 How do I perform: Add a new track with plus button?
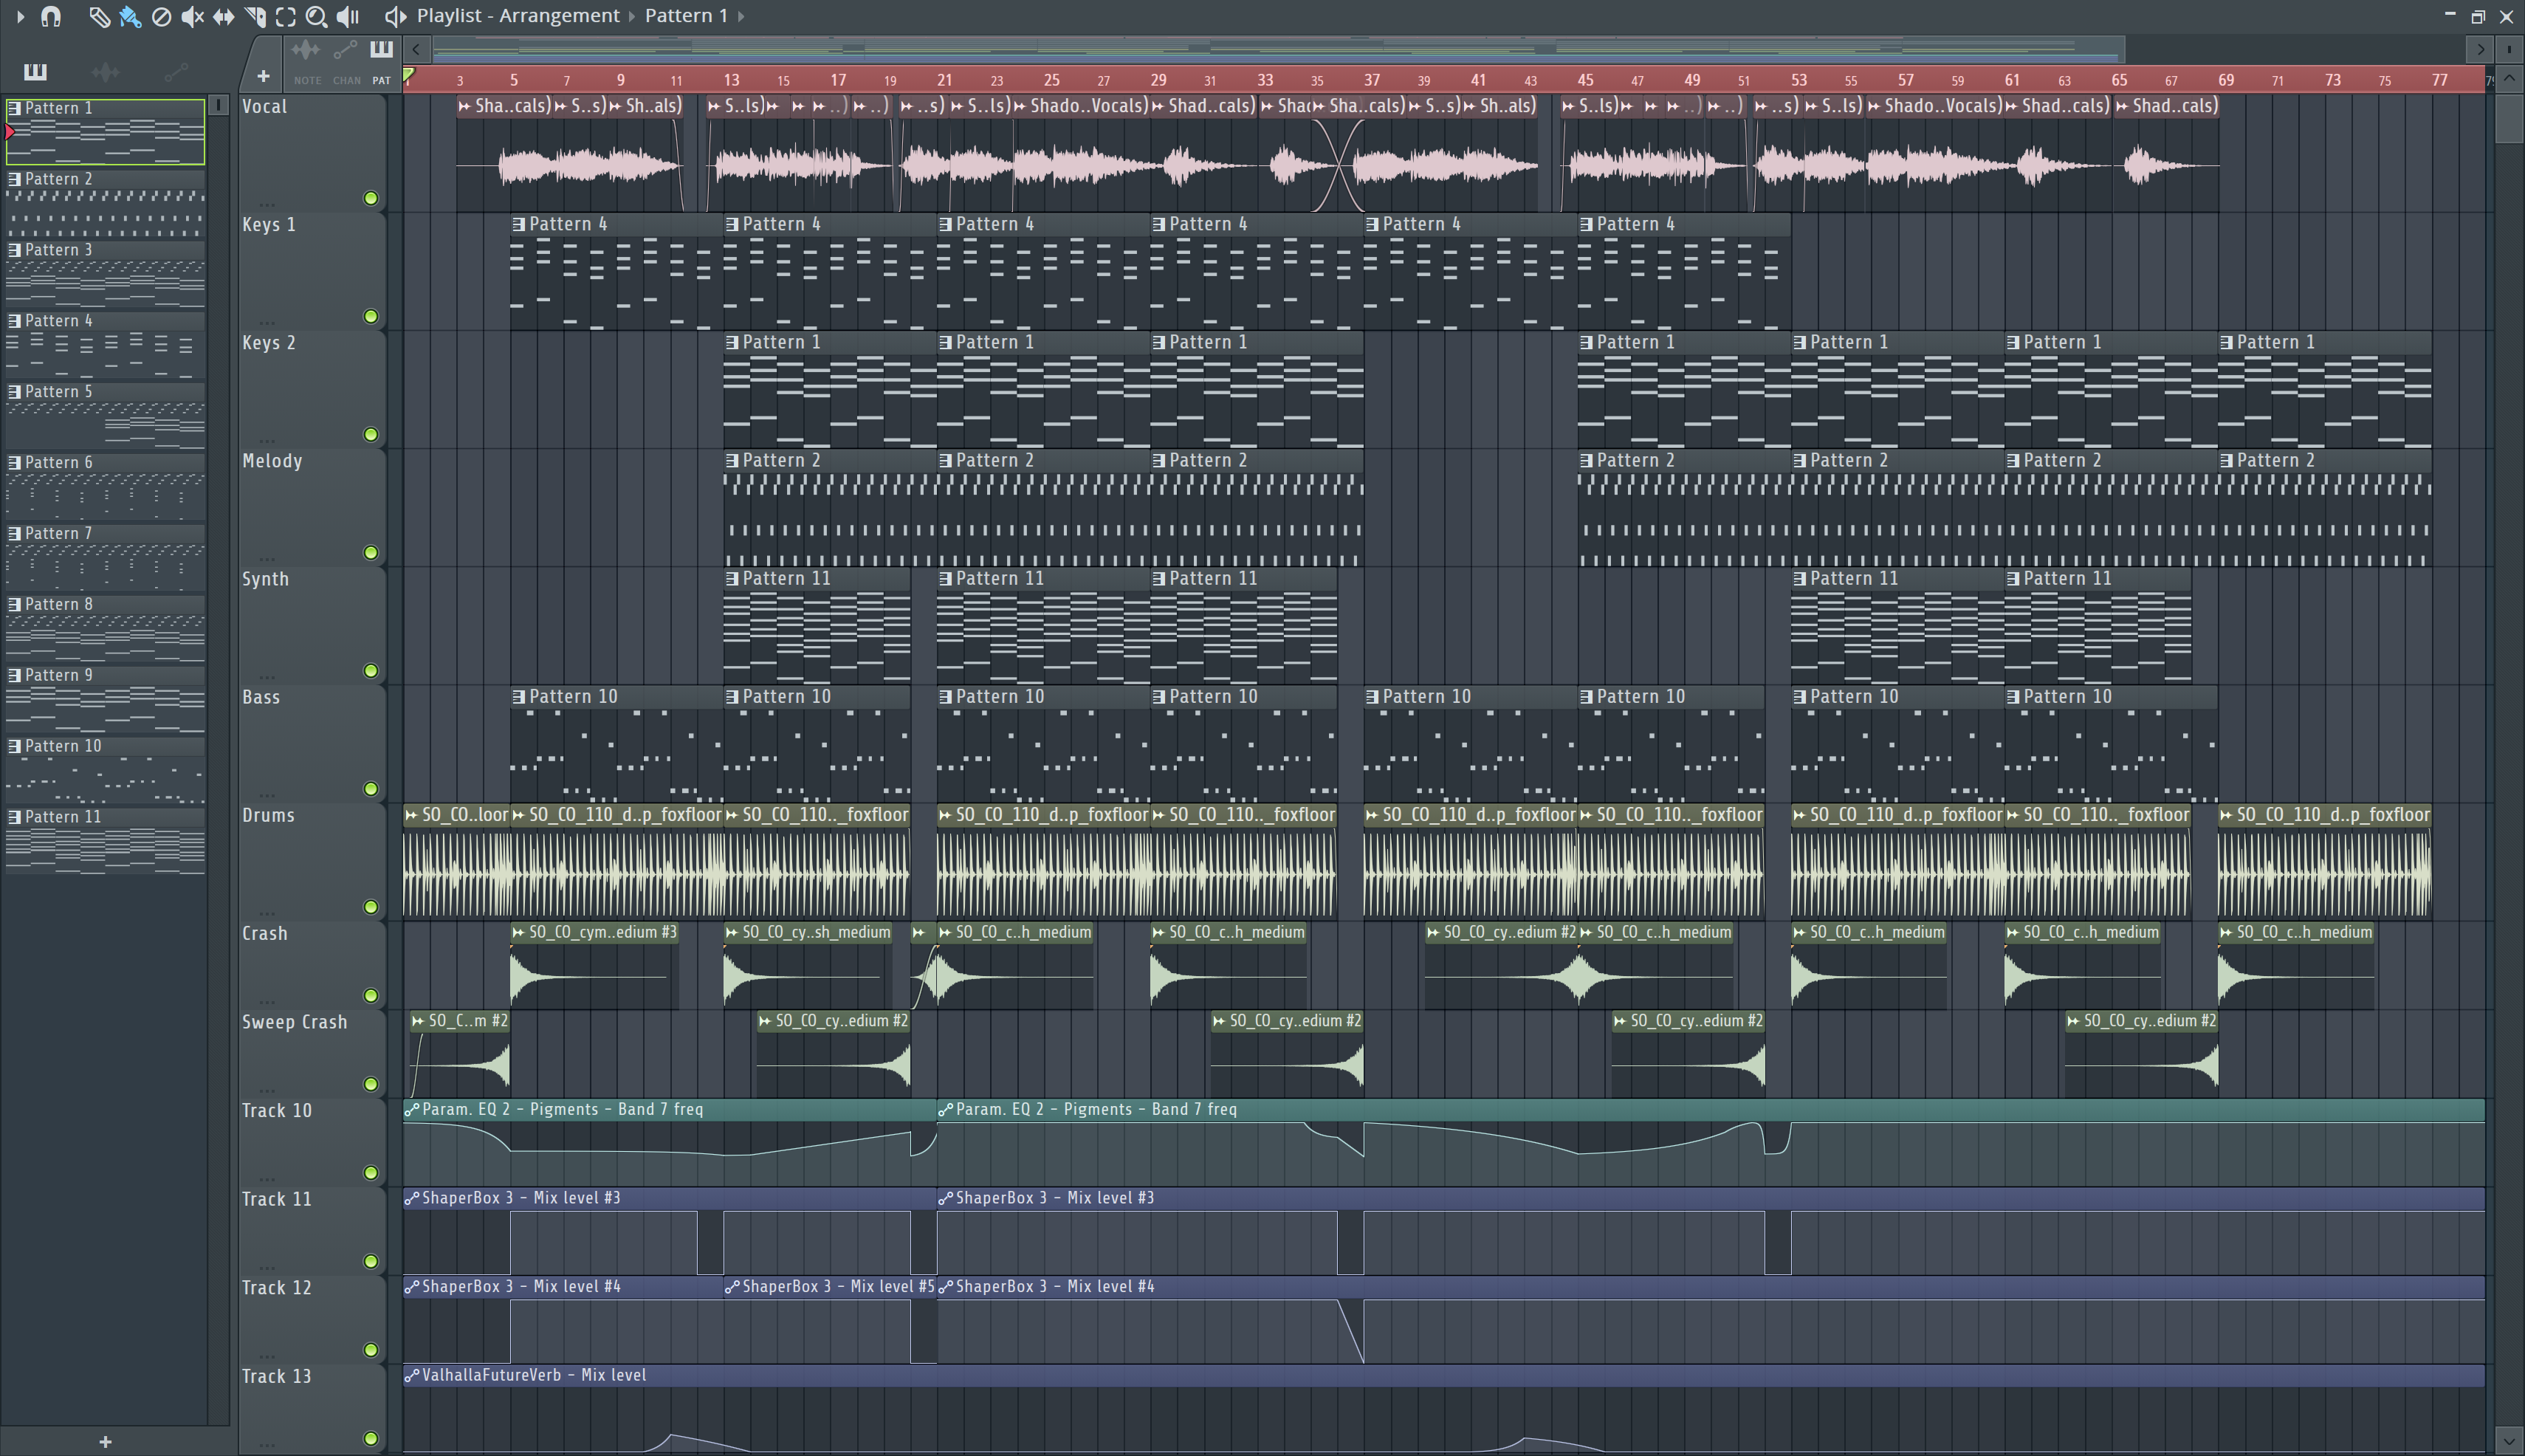(x=263, y=76)
